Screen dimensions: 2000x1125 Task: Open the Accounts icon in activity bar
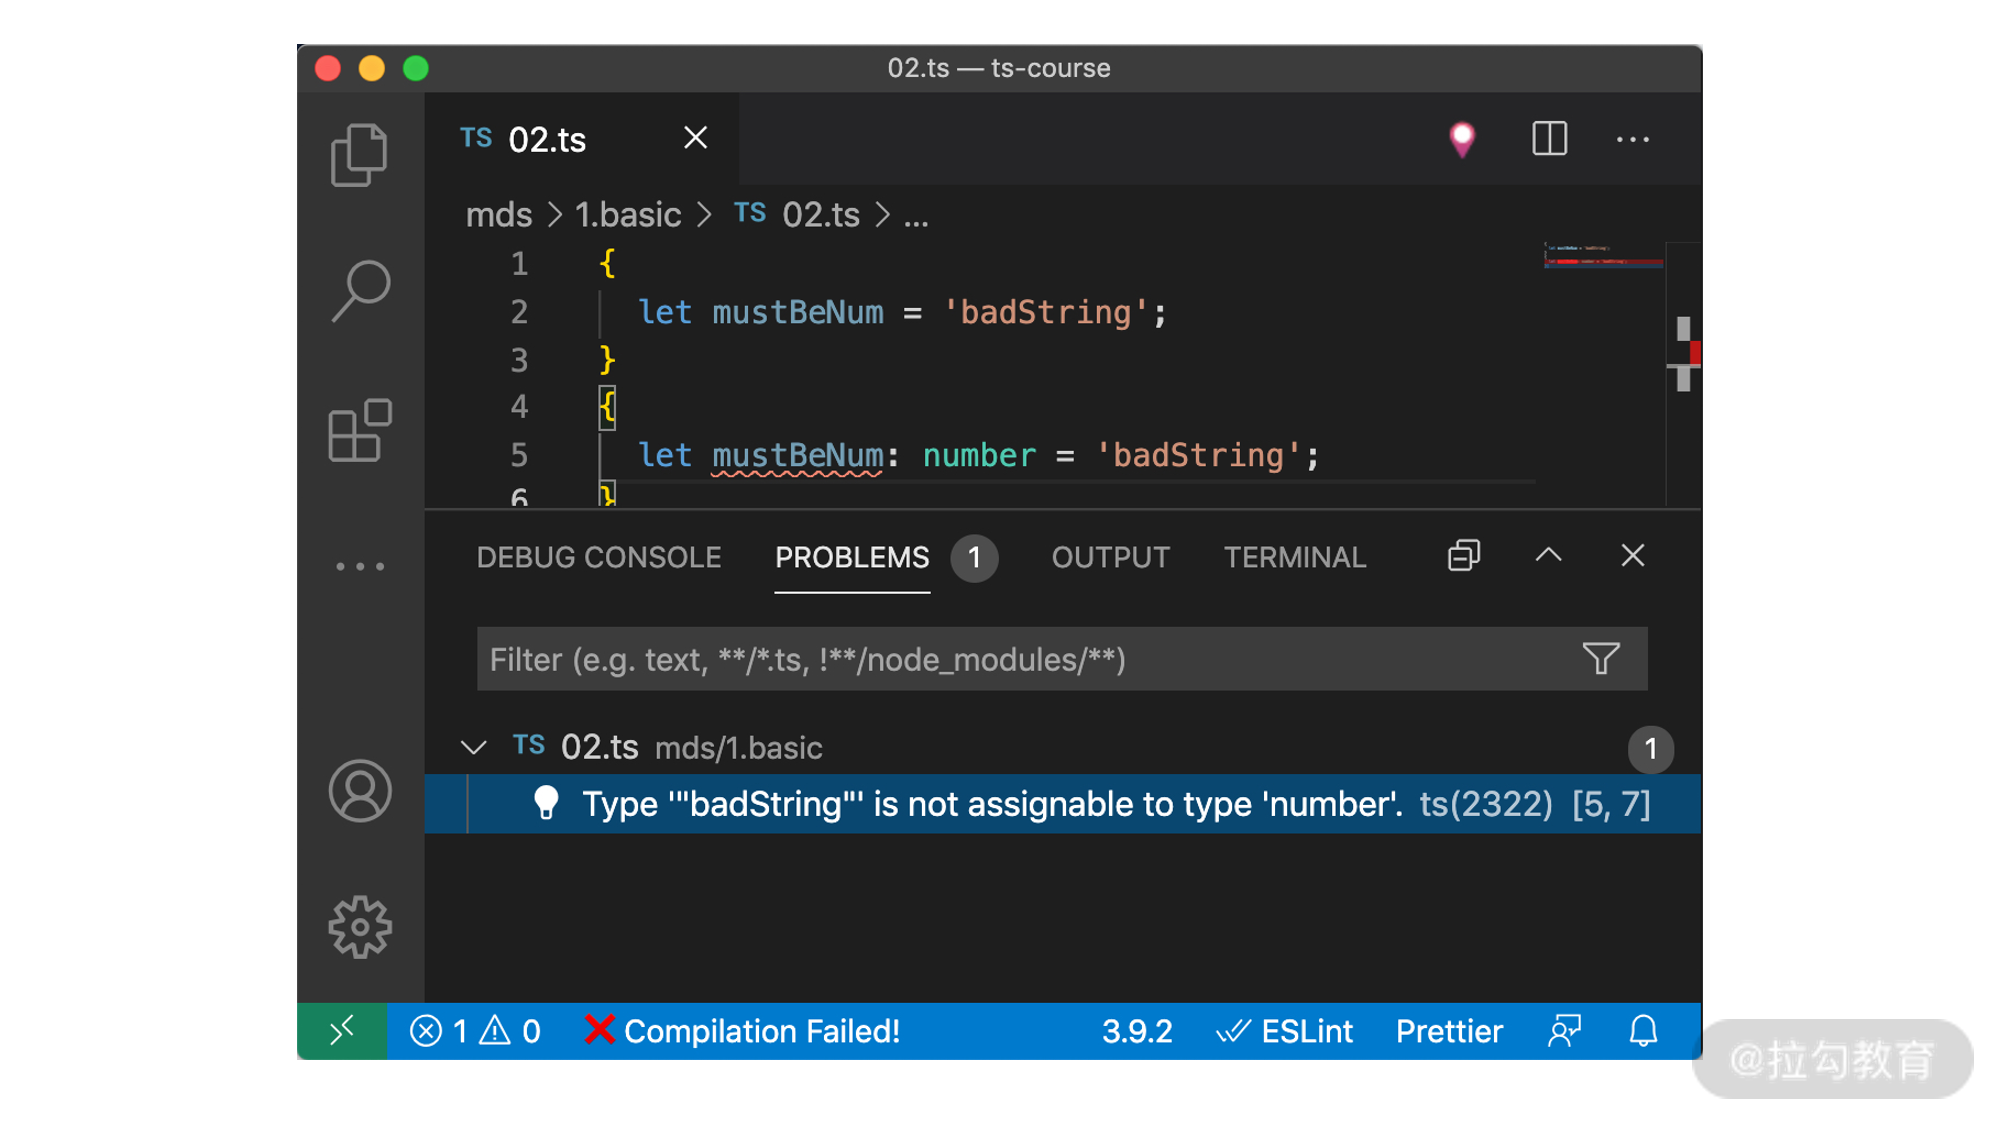(x=360, y=791)
